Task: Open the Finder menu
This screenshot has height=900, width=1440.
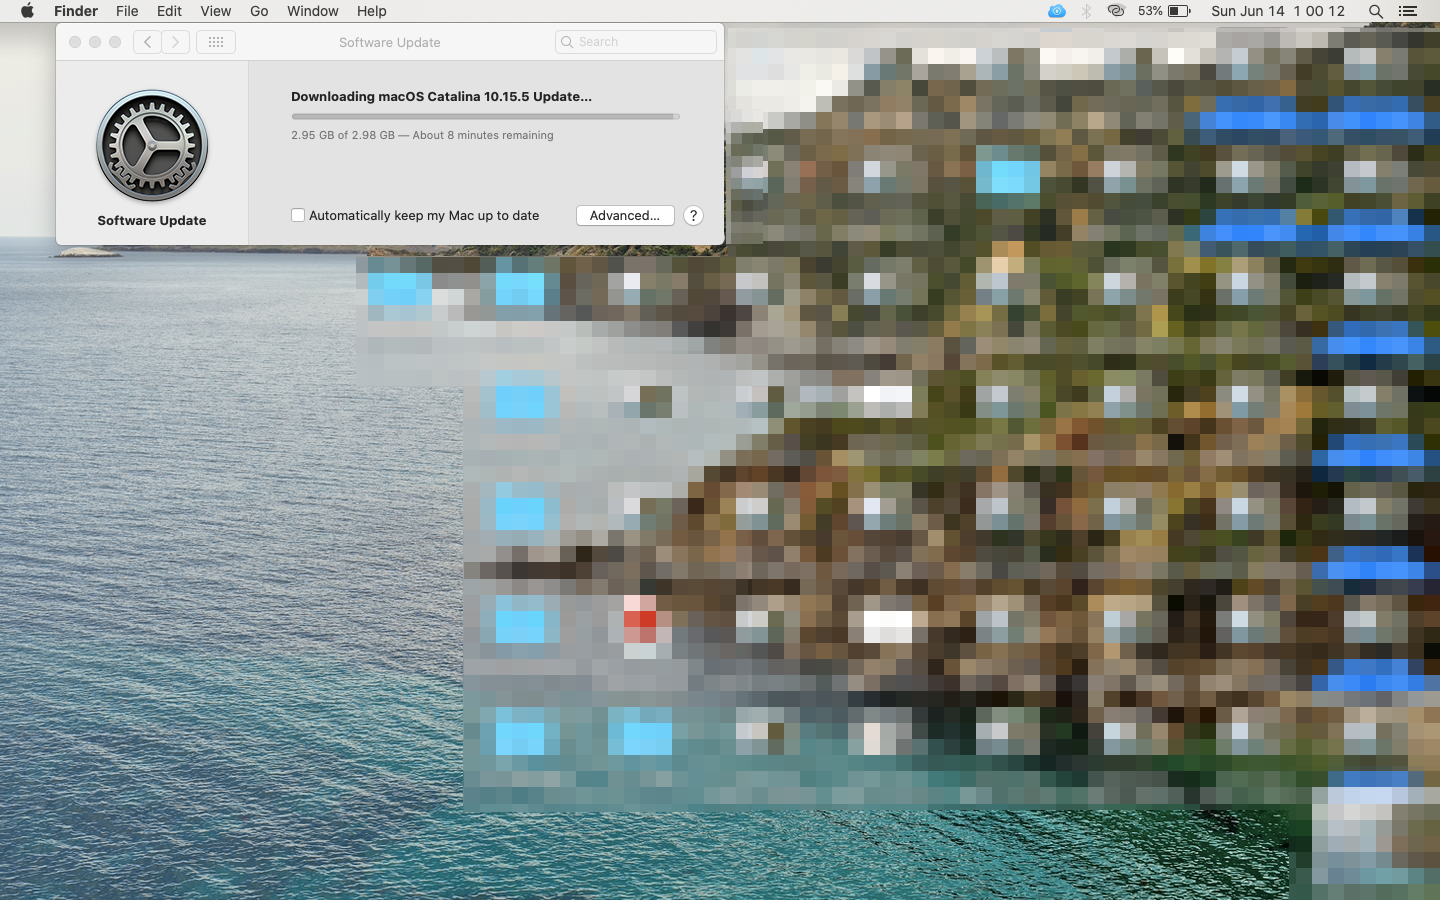Action: pyautogui.click(x=76, y=11)
